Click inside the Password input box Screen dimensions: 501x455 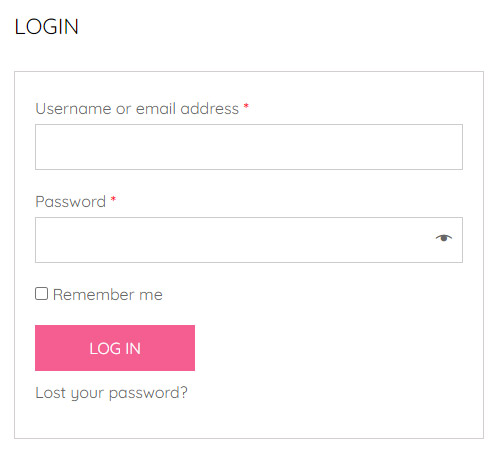pyautogui.click(x=249, y=240)
